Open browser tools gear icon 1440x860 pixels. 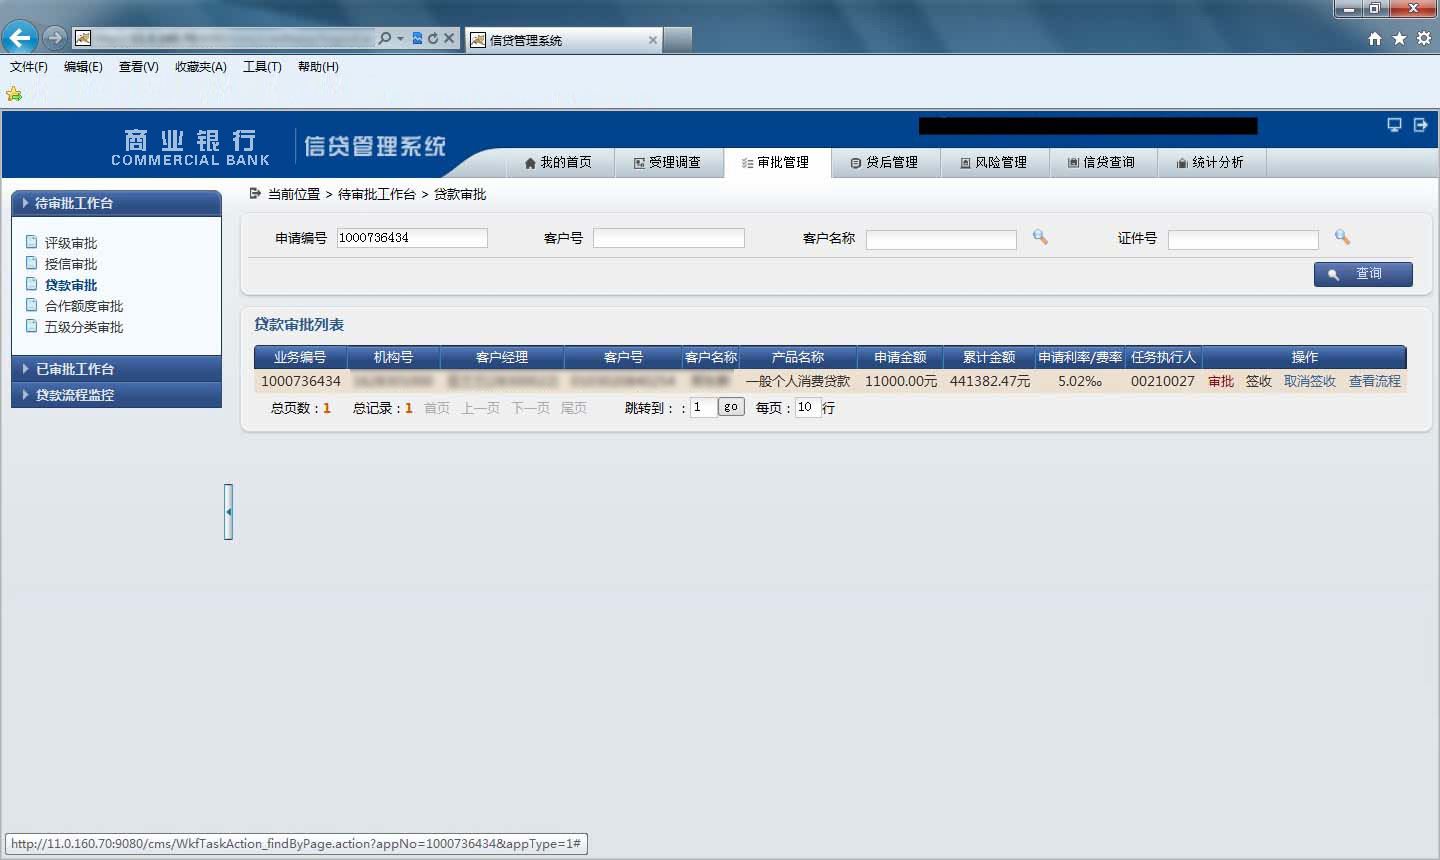click(1423, 38)
